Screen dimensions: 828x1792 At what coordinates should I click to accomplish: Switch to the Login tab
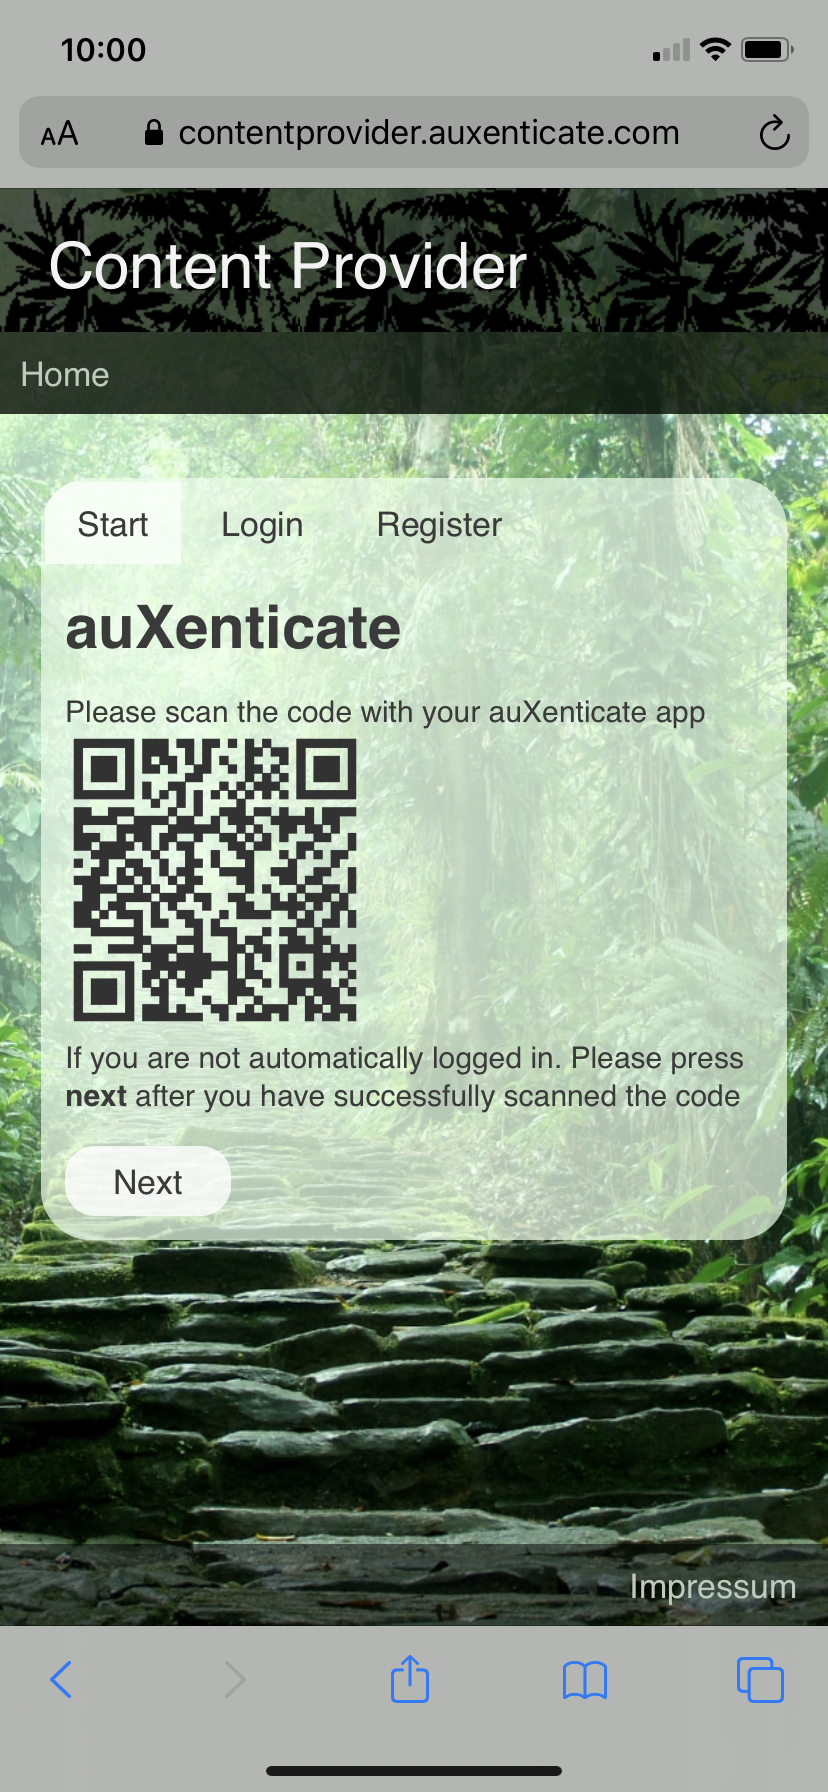262,524
